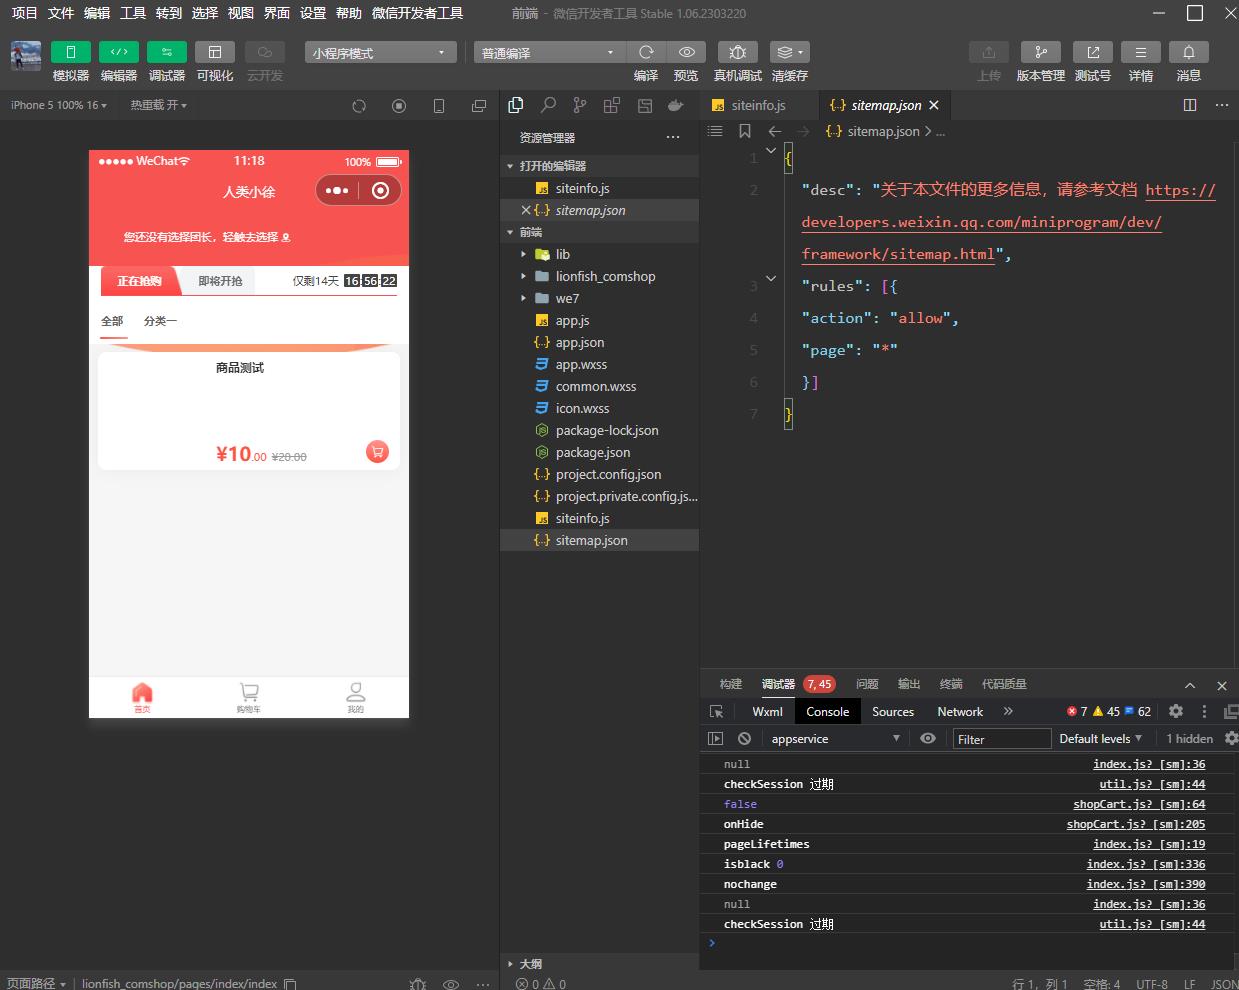Collapse the 打开的编辑器 section
Image resolution: width=1239 pixels, height=990 pixels.
599,166
